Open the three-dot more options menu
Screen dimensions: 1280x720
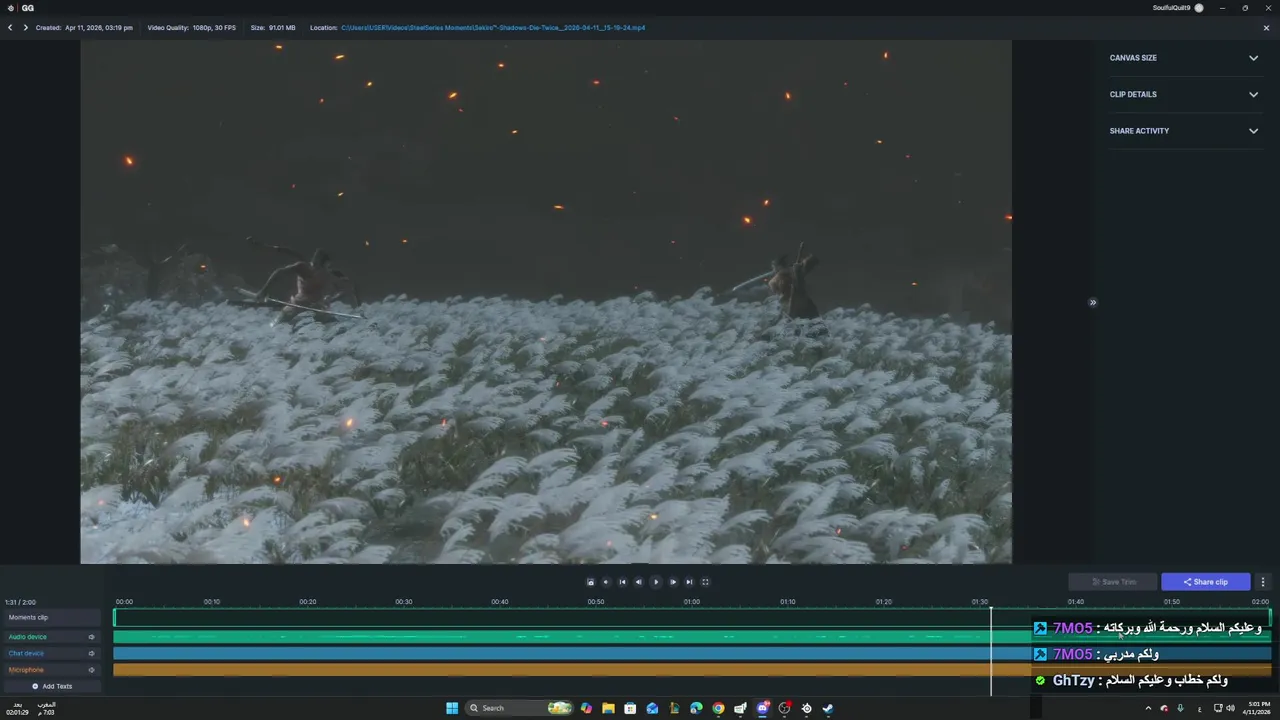pyautogui.click(x=1263, y=582)
